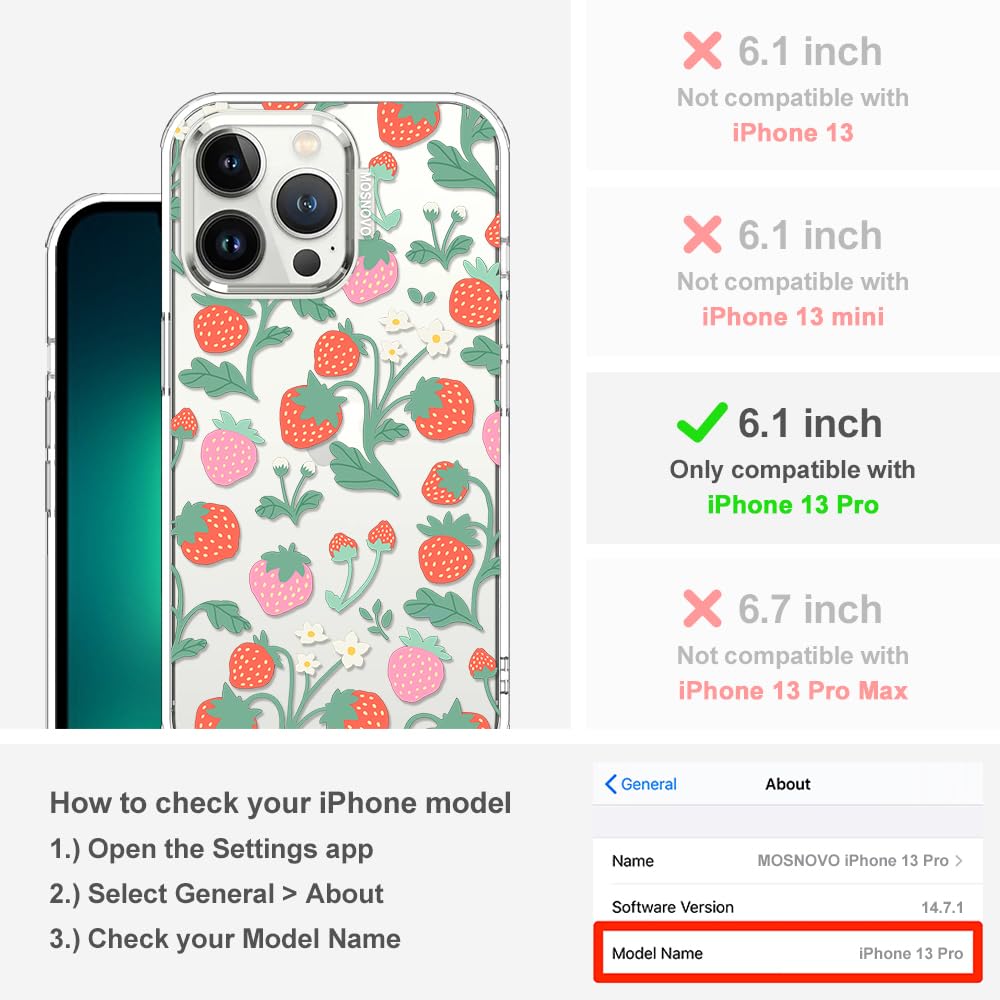Select the Software Version 14.7.1 row
This screenshot has width=1000, height=1000.
[788, 906]
